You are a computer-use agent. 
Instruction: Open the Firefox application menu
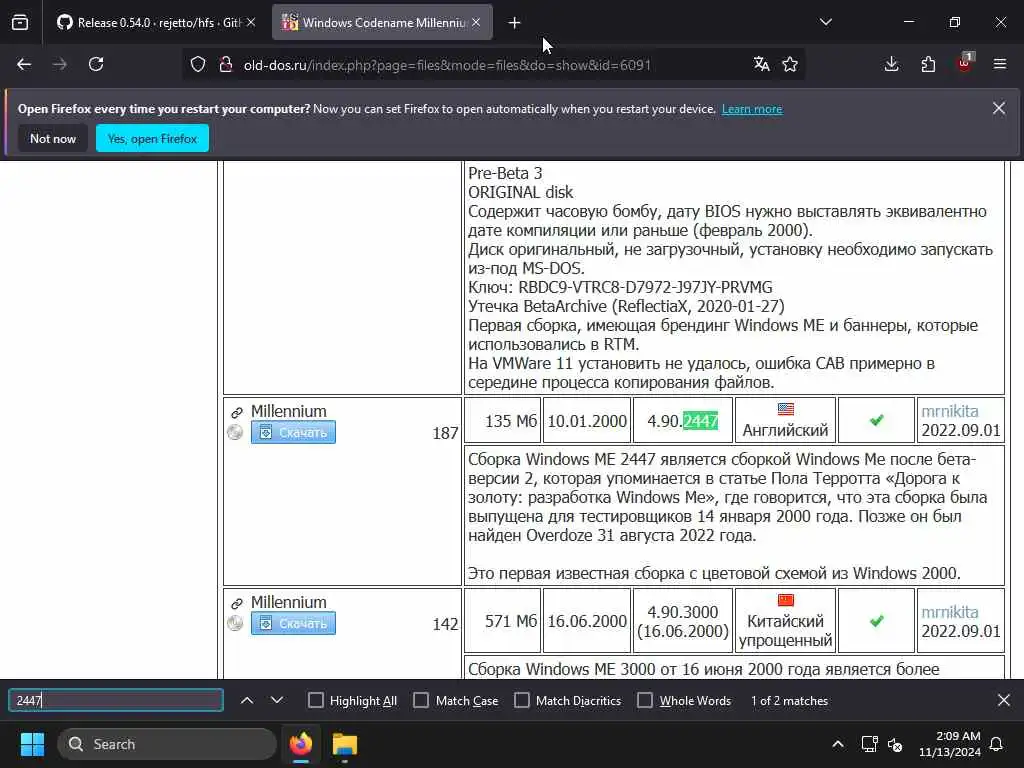click(x=1000, y=64)
